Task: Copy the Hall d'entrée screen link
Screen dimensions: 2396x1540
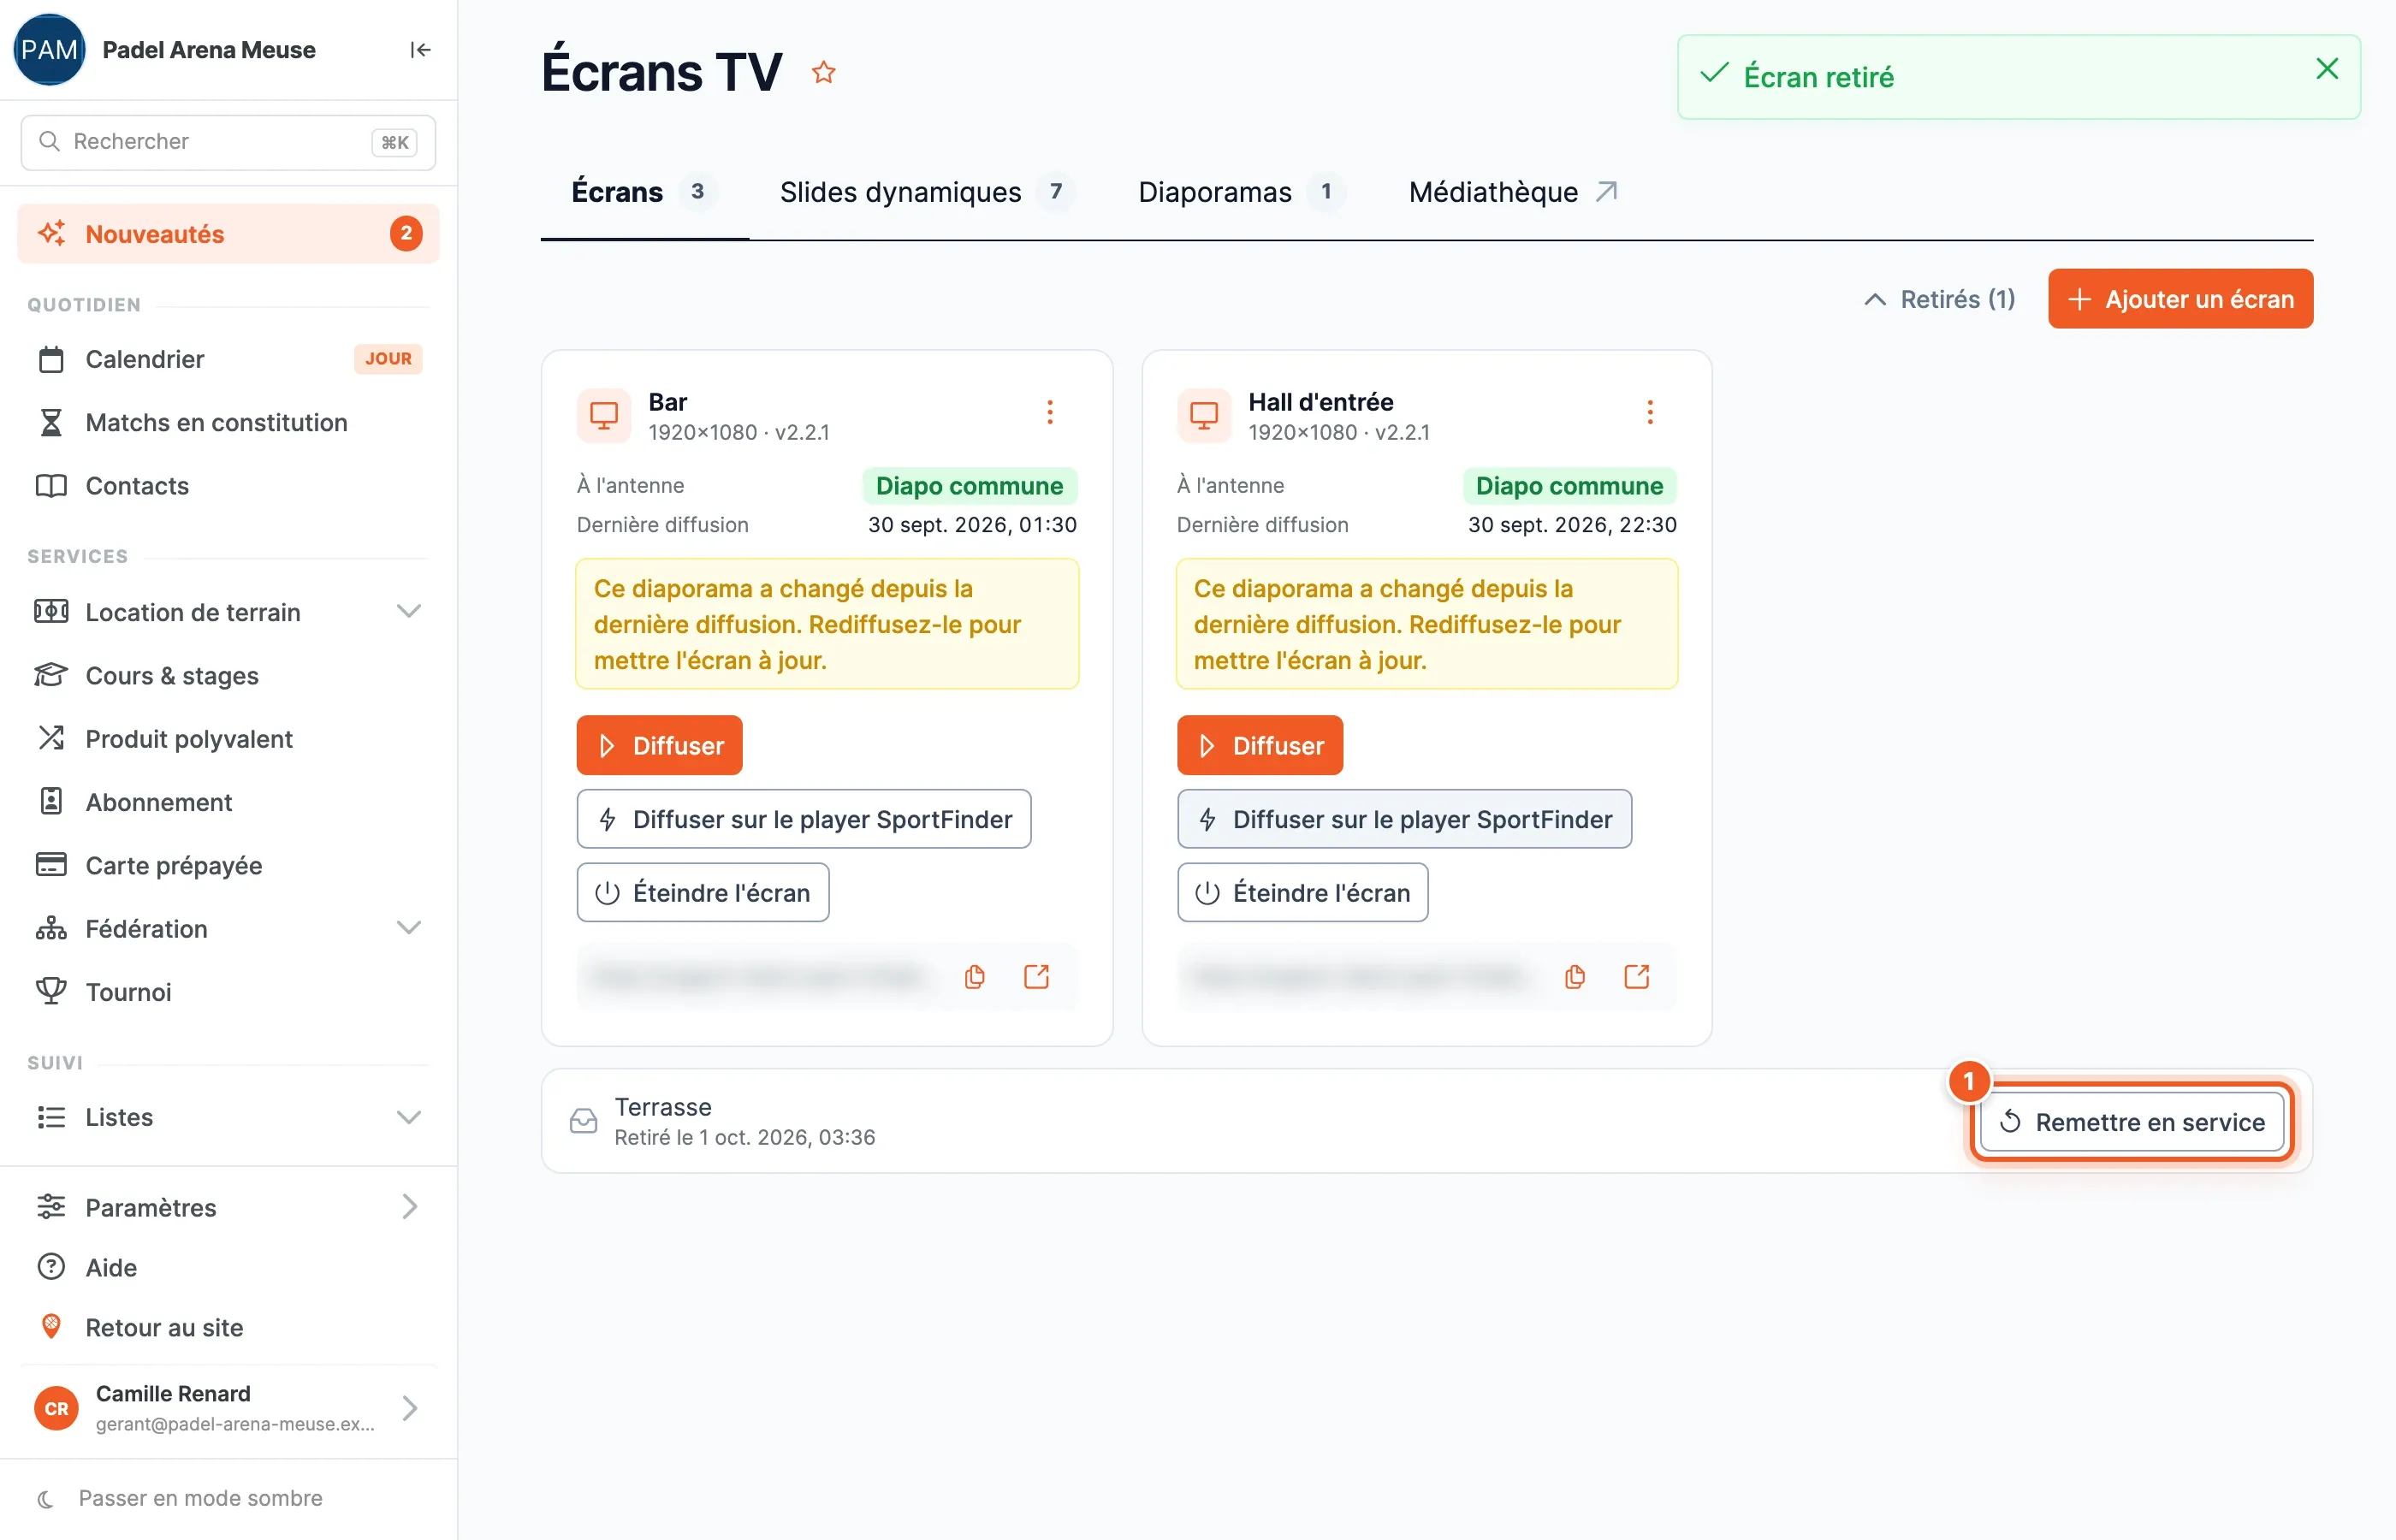Action: (1575, 976)
